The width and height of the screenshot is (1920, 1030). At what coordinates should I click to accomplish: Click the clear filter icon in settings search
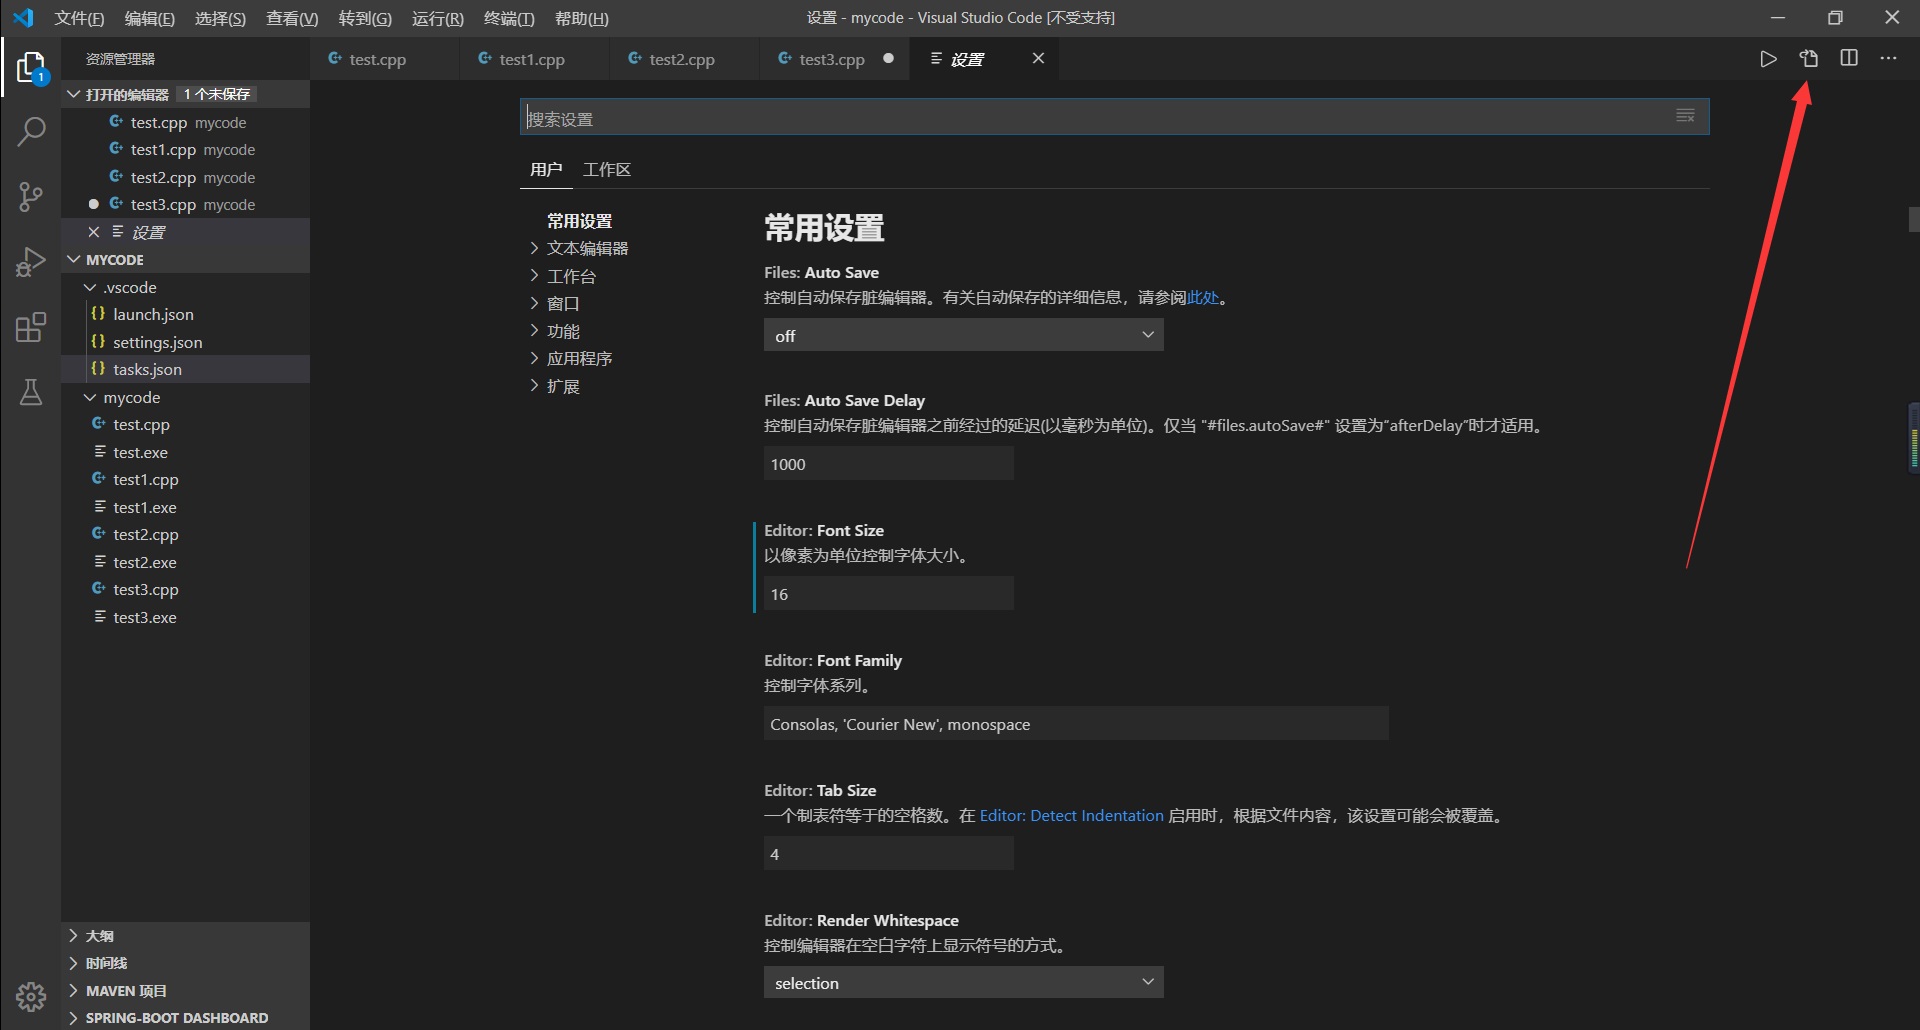pyautogui.click(x=1685, y=116)
